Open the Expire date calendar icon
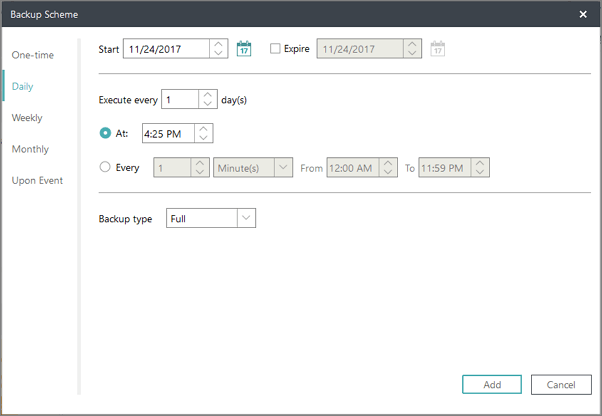 (x=438, y=49)
